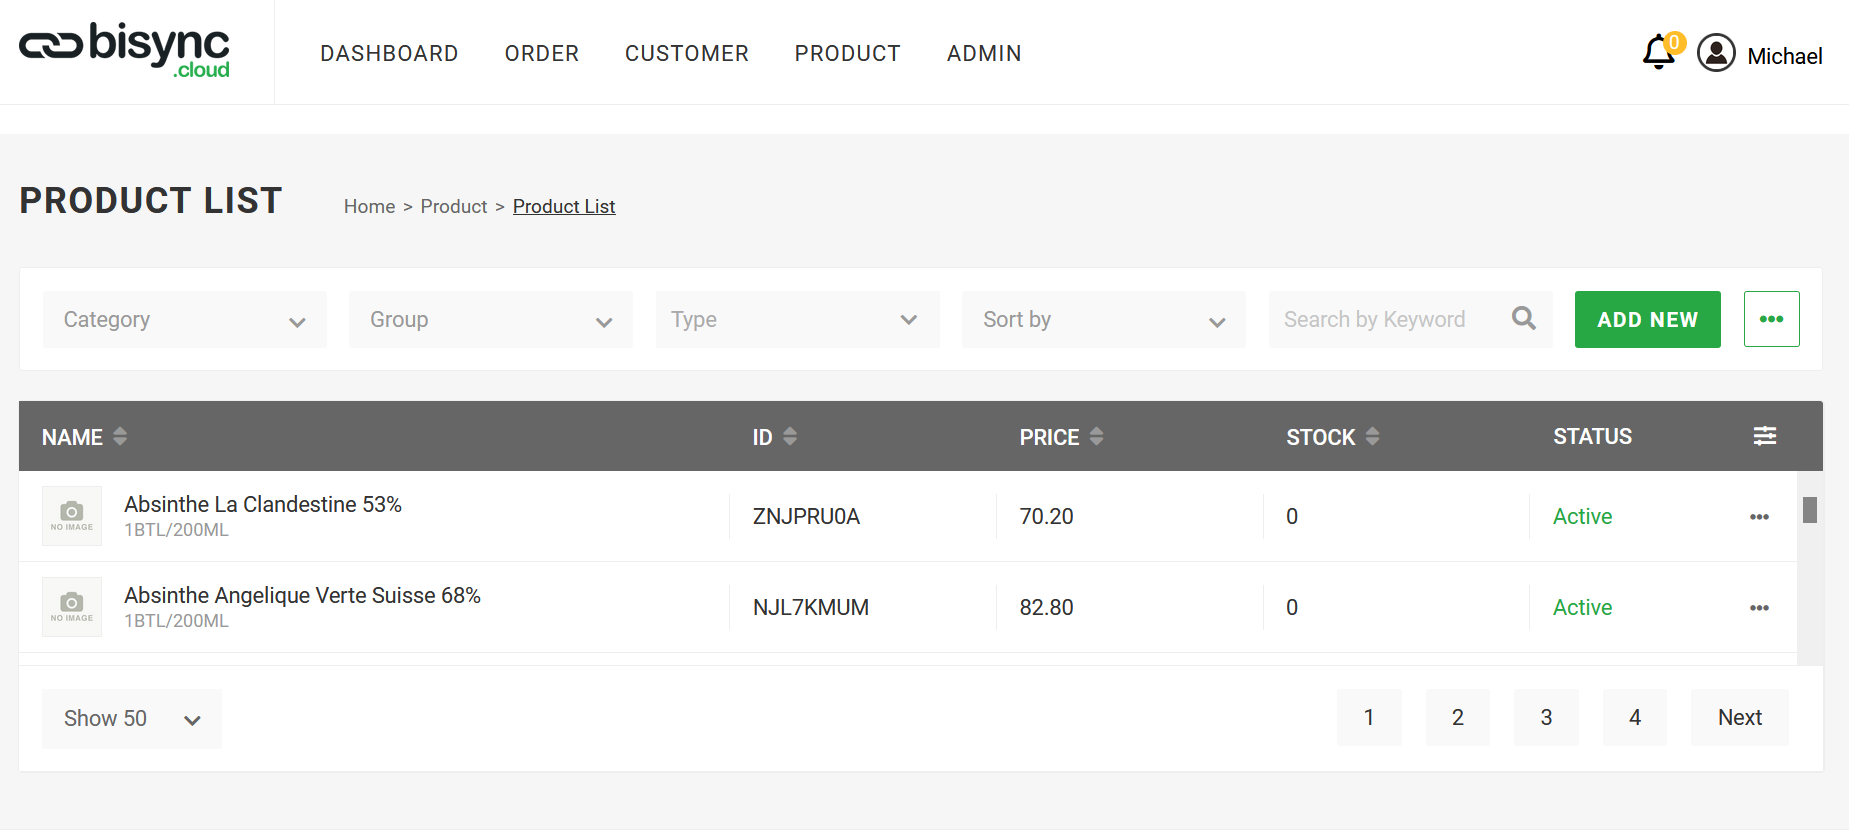
Task: Click the search magnifier icon
Action: click(1523, 318)
